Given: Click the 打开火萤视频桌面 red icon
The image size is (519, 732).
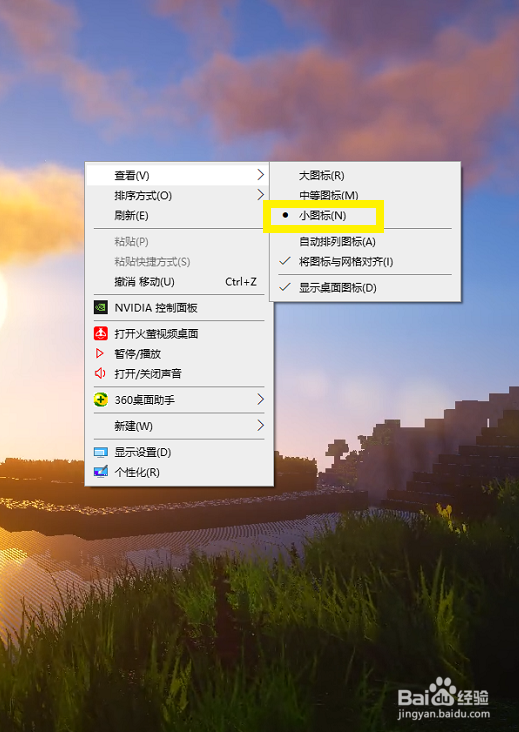Looking at the screenshot, I should coord(101,334).
